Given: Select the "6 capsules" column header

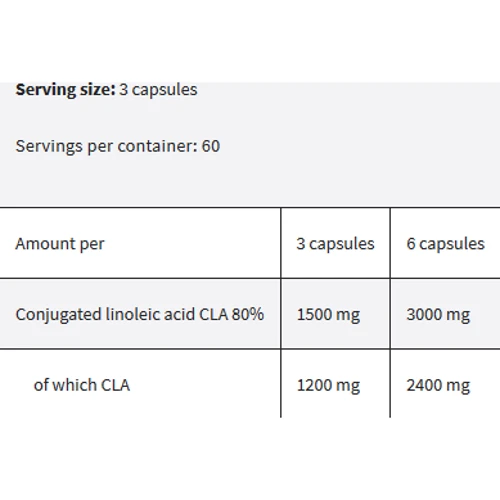Looking at the screenshot, I should (445, 243).
